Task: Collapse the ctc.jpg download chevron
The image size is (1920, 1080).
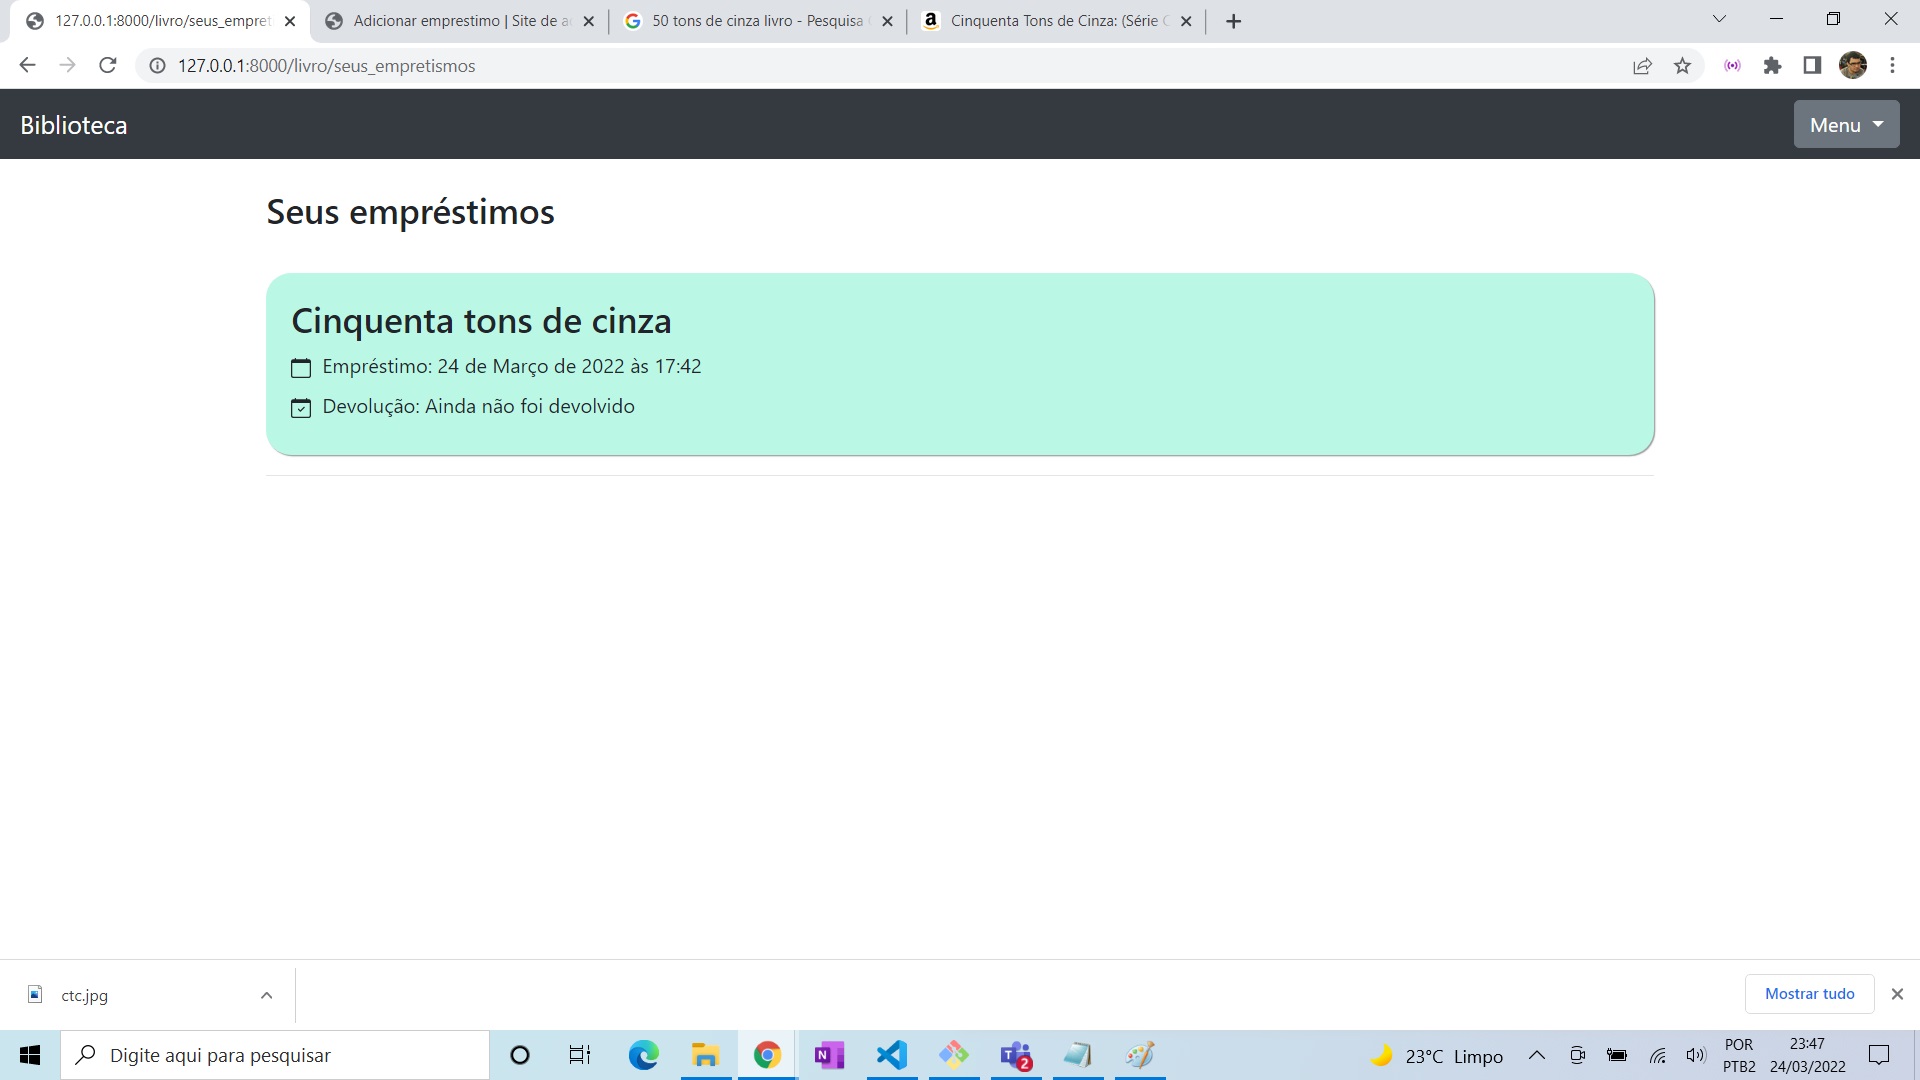Action: click(266, 994)
